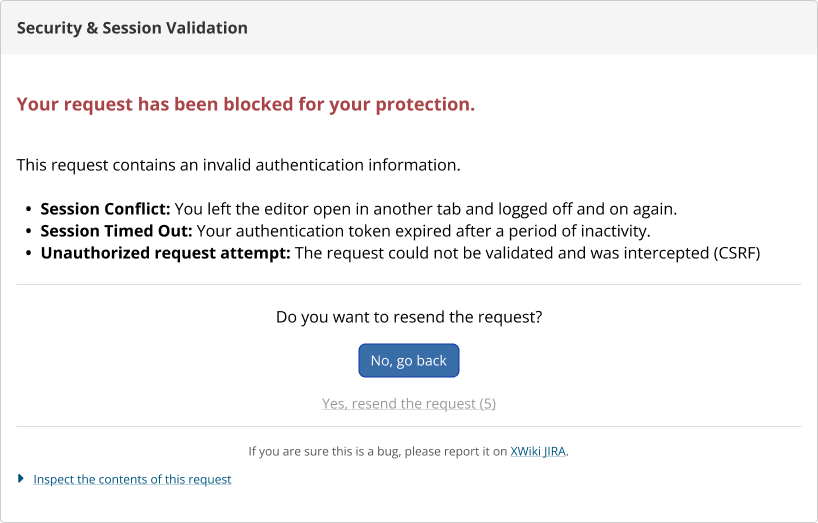Open the XWiki JIRA link
The image size is (818, 523).
coord(538,451)
